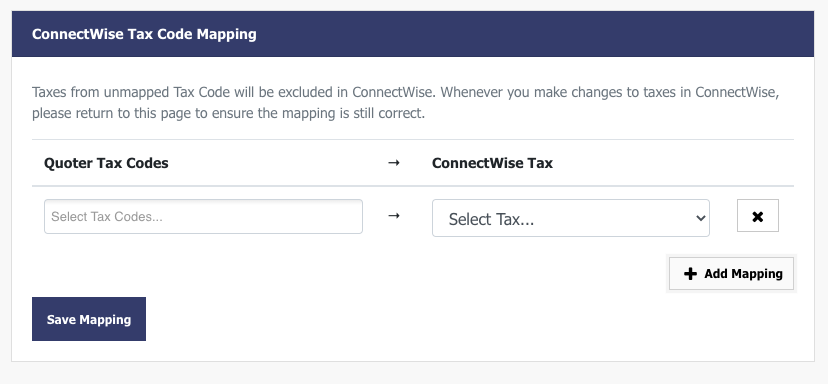Click the Save Mapping button text
The width and height of the screenshot is (828, 384).
point(89,320)
